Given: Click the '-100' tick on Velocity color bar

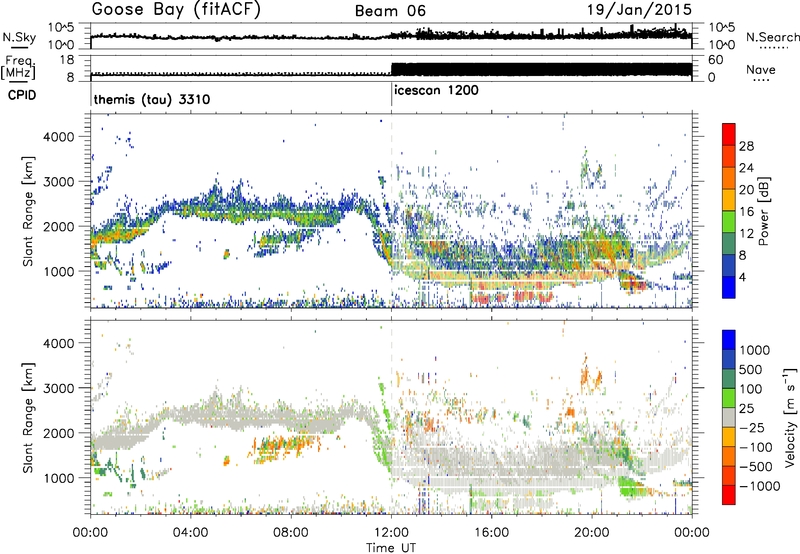Looking at the screenshot, I should [x=756, y=447].
